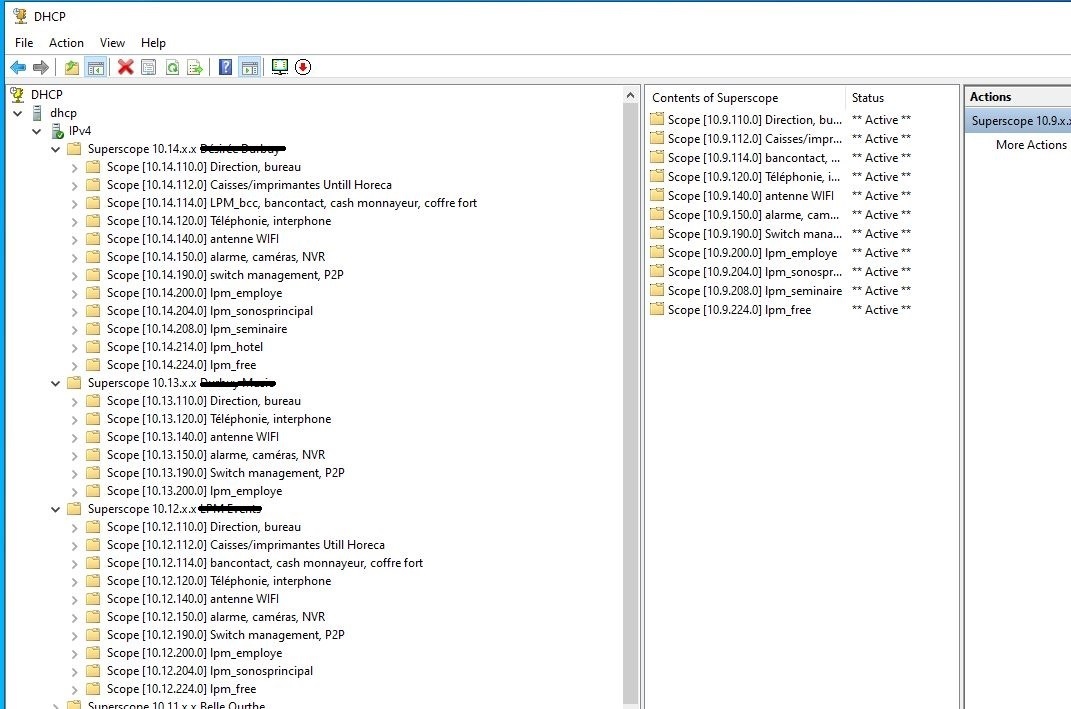Click the Back navigation arrow icon

[18, 67]
